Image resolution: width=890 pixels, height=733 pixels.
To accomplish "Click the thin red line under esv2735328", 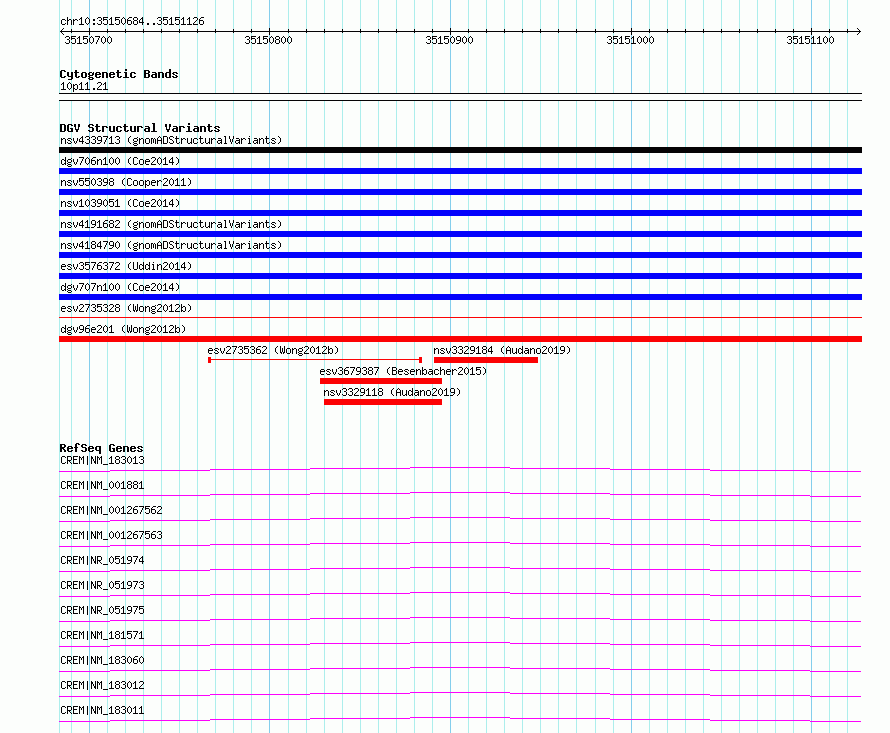I will pyautogui.click(x=460, y=318).
